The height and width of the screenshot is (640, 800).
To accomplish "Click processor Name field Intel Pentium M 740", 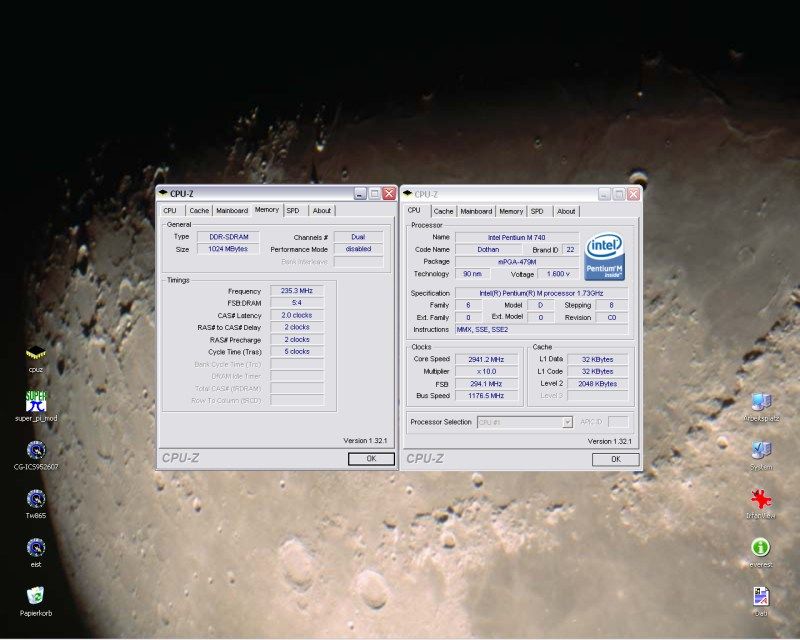I will (x=517, y=237).
